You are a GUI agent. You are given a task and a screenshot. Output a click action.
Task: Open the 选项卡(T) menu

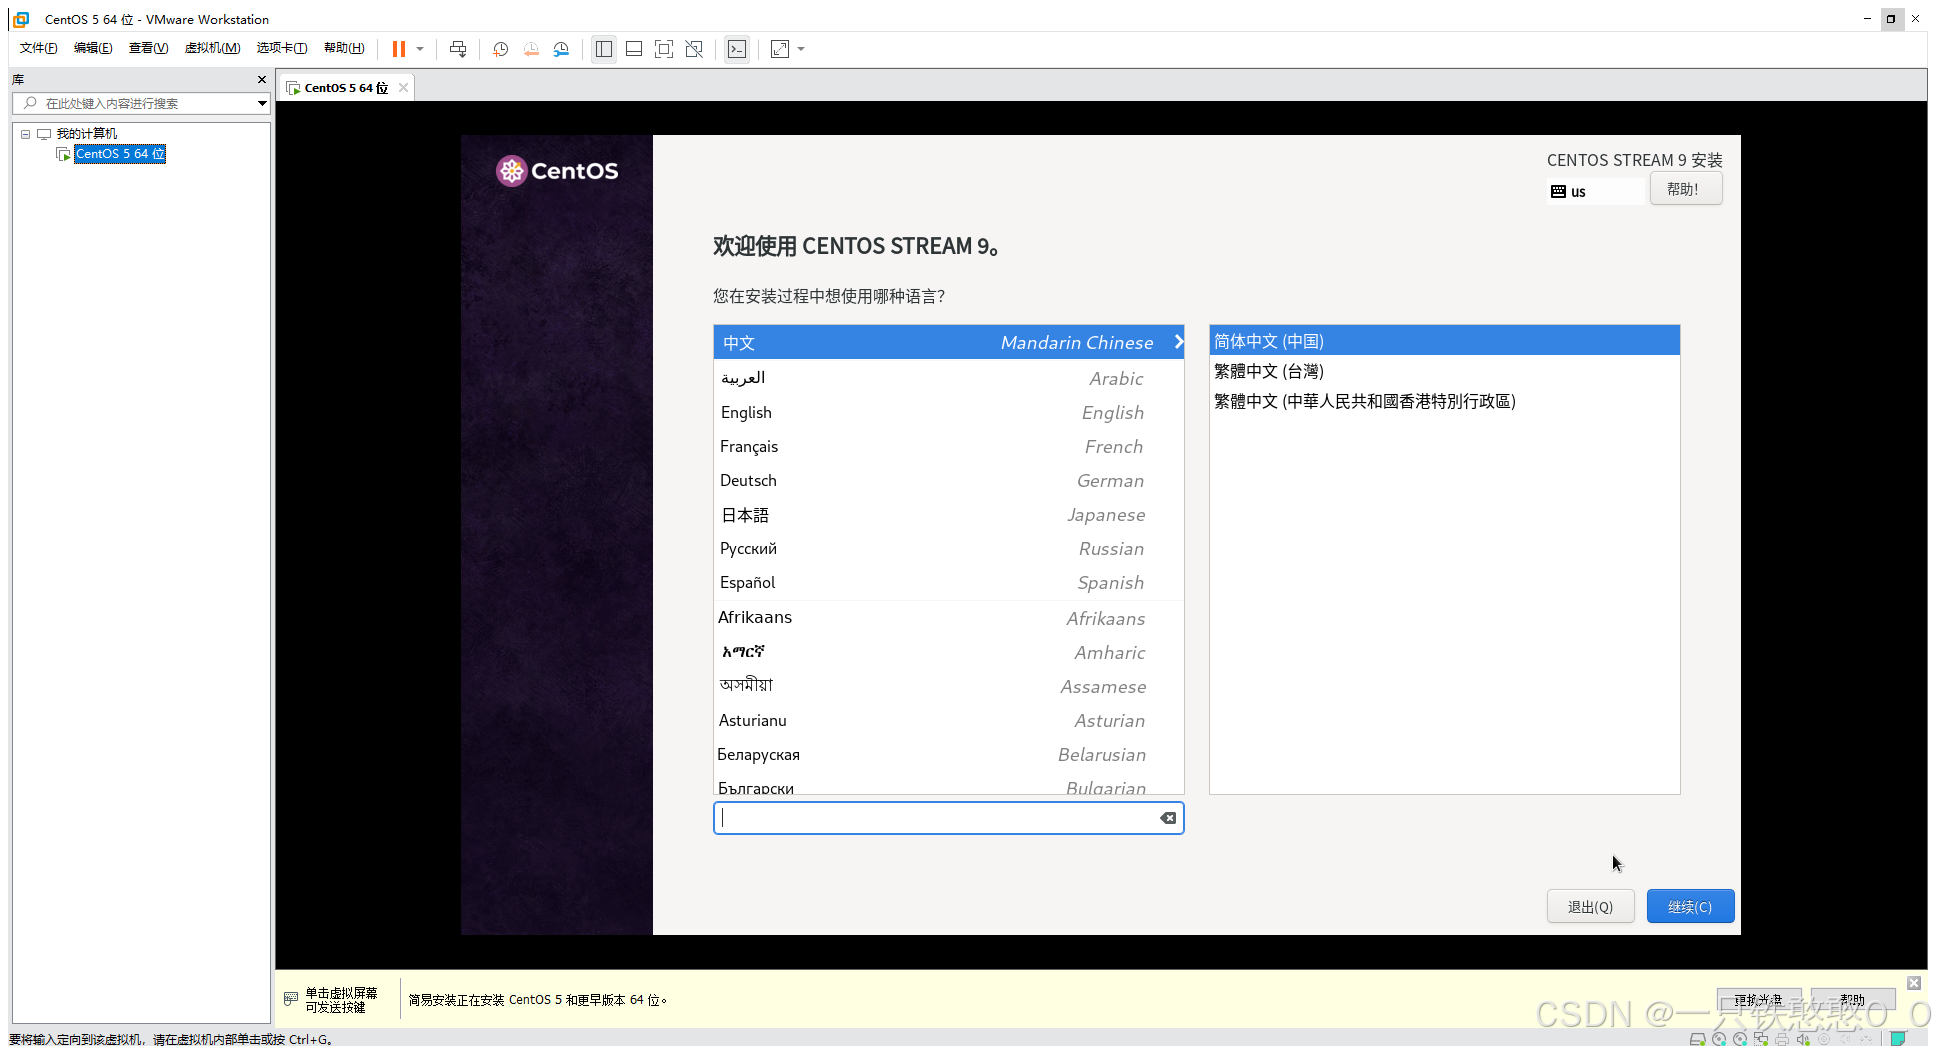pyautogui.click(x=282, y=48)
